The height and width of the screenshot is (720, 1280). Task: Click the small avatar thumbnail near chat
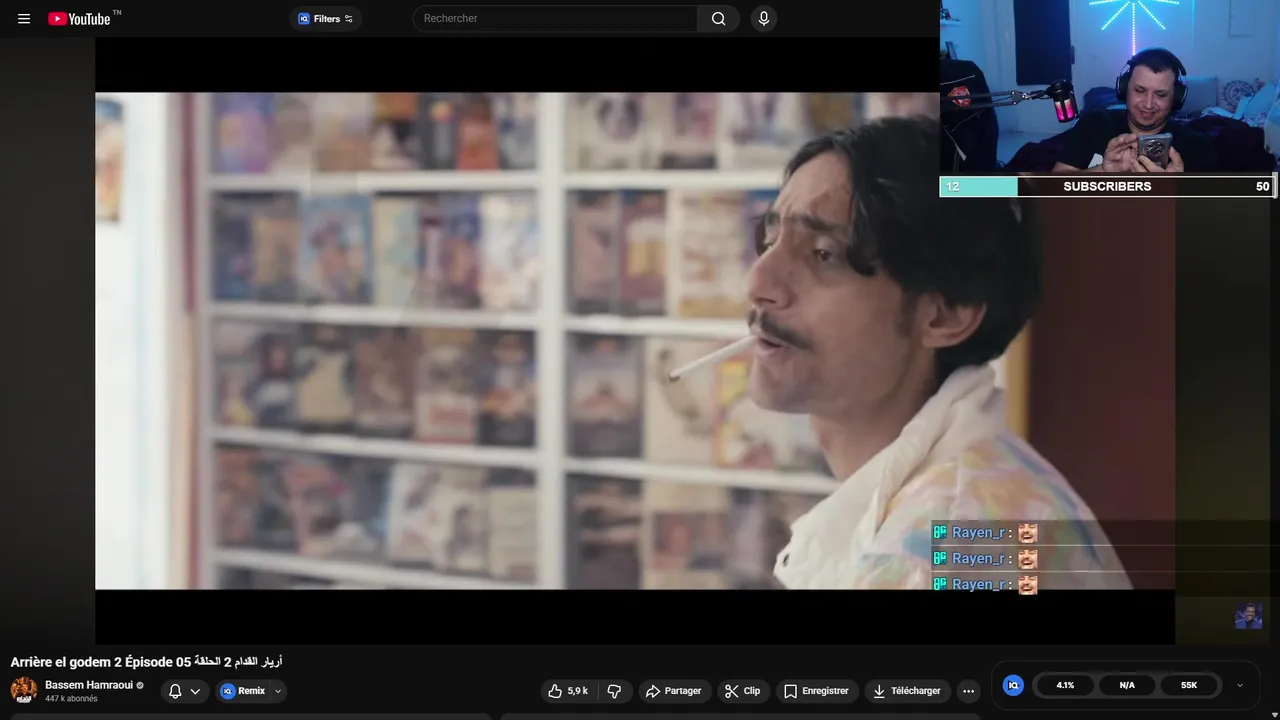click(x=1248, y=616)
